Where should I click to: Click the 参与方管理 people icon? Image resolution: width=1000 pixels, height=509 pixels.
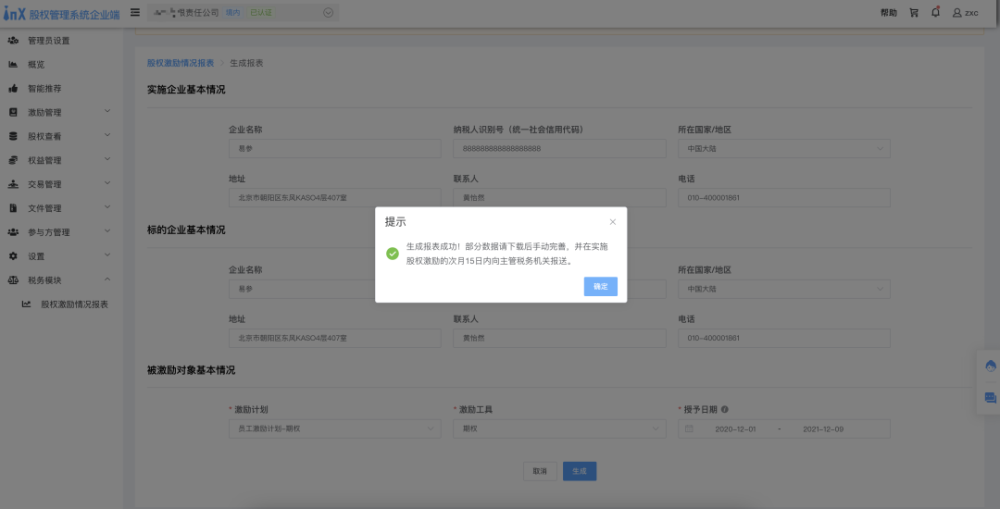(13, 232)
